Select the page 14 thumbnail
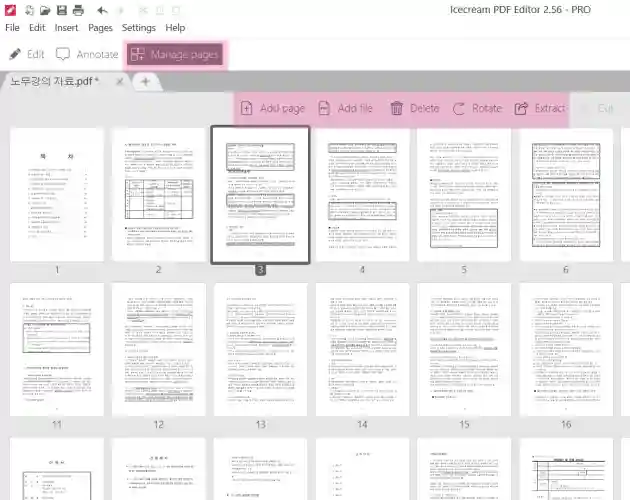630x500 pixels. tap(362, 350)
